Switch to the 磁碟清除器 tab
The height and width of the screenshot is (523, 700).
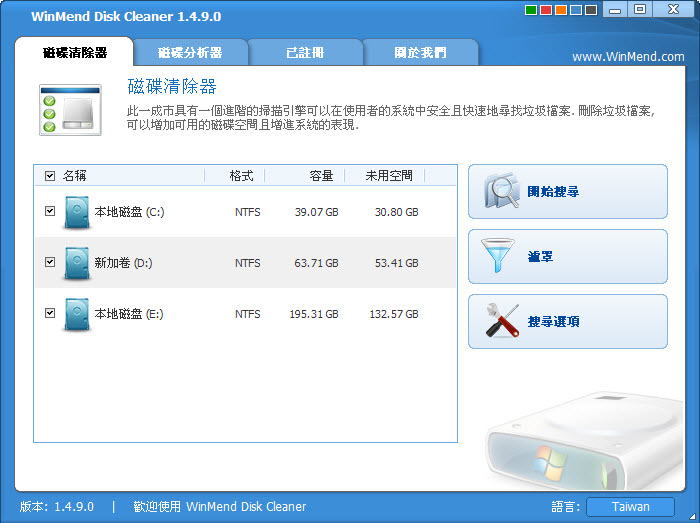75,53
